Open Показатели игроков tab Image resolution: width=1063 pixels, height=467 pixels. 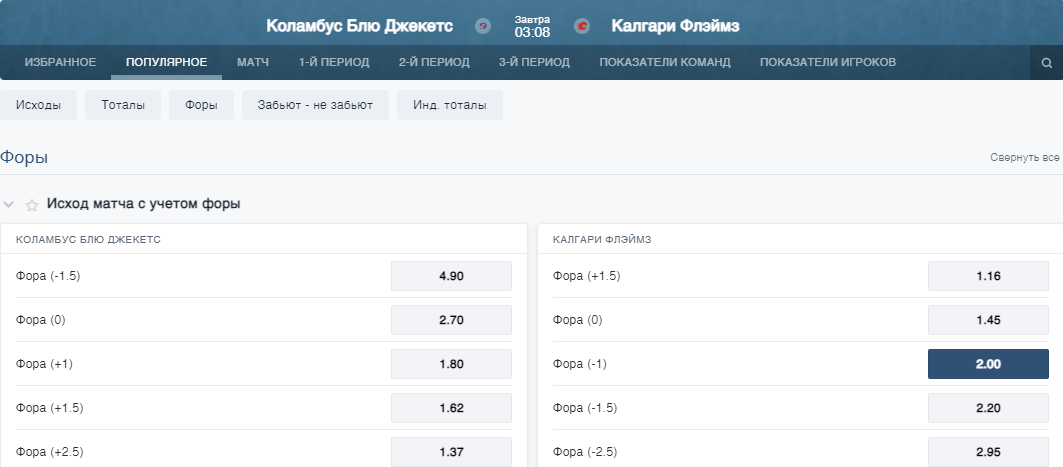(x=828, y=62)
